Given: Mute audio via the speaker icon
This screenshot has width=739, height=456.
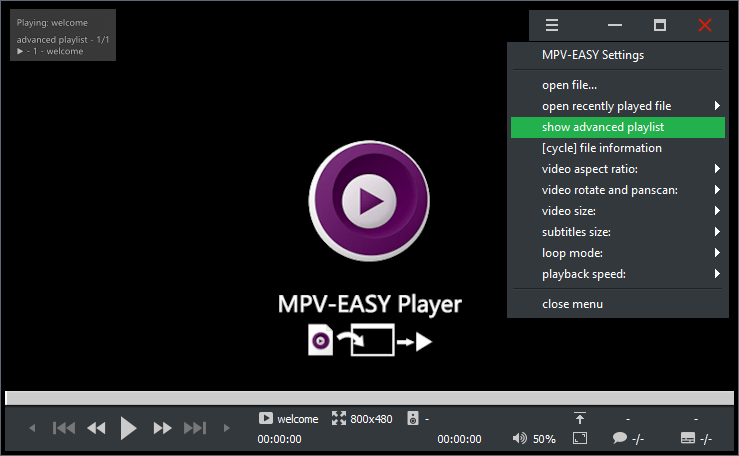Looking at the screenshot, I should pyautogui.click(x=519, y=438).
